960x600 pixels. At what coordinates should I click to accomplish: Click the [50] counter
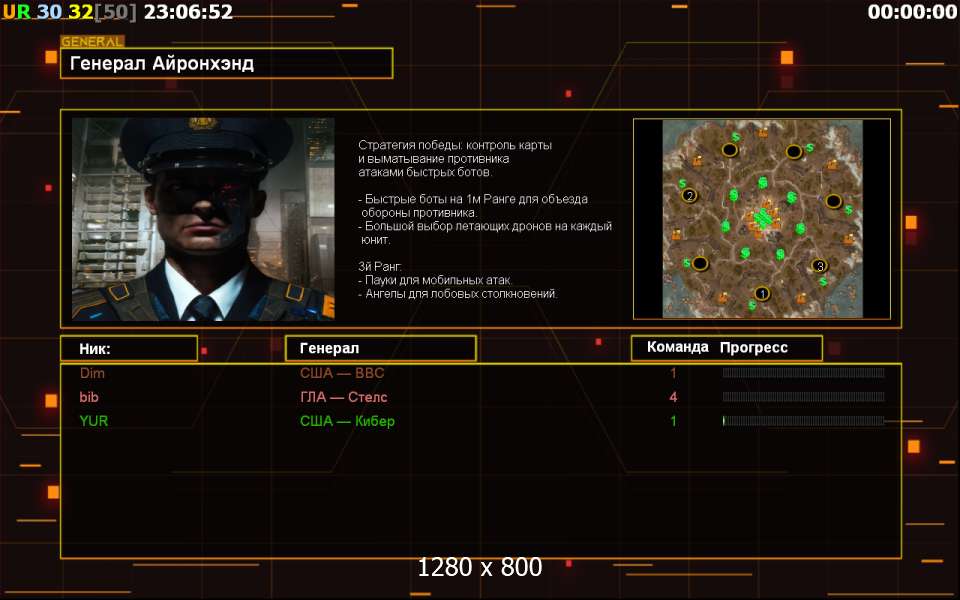click(x=115, y=12)
